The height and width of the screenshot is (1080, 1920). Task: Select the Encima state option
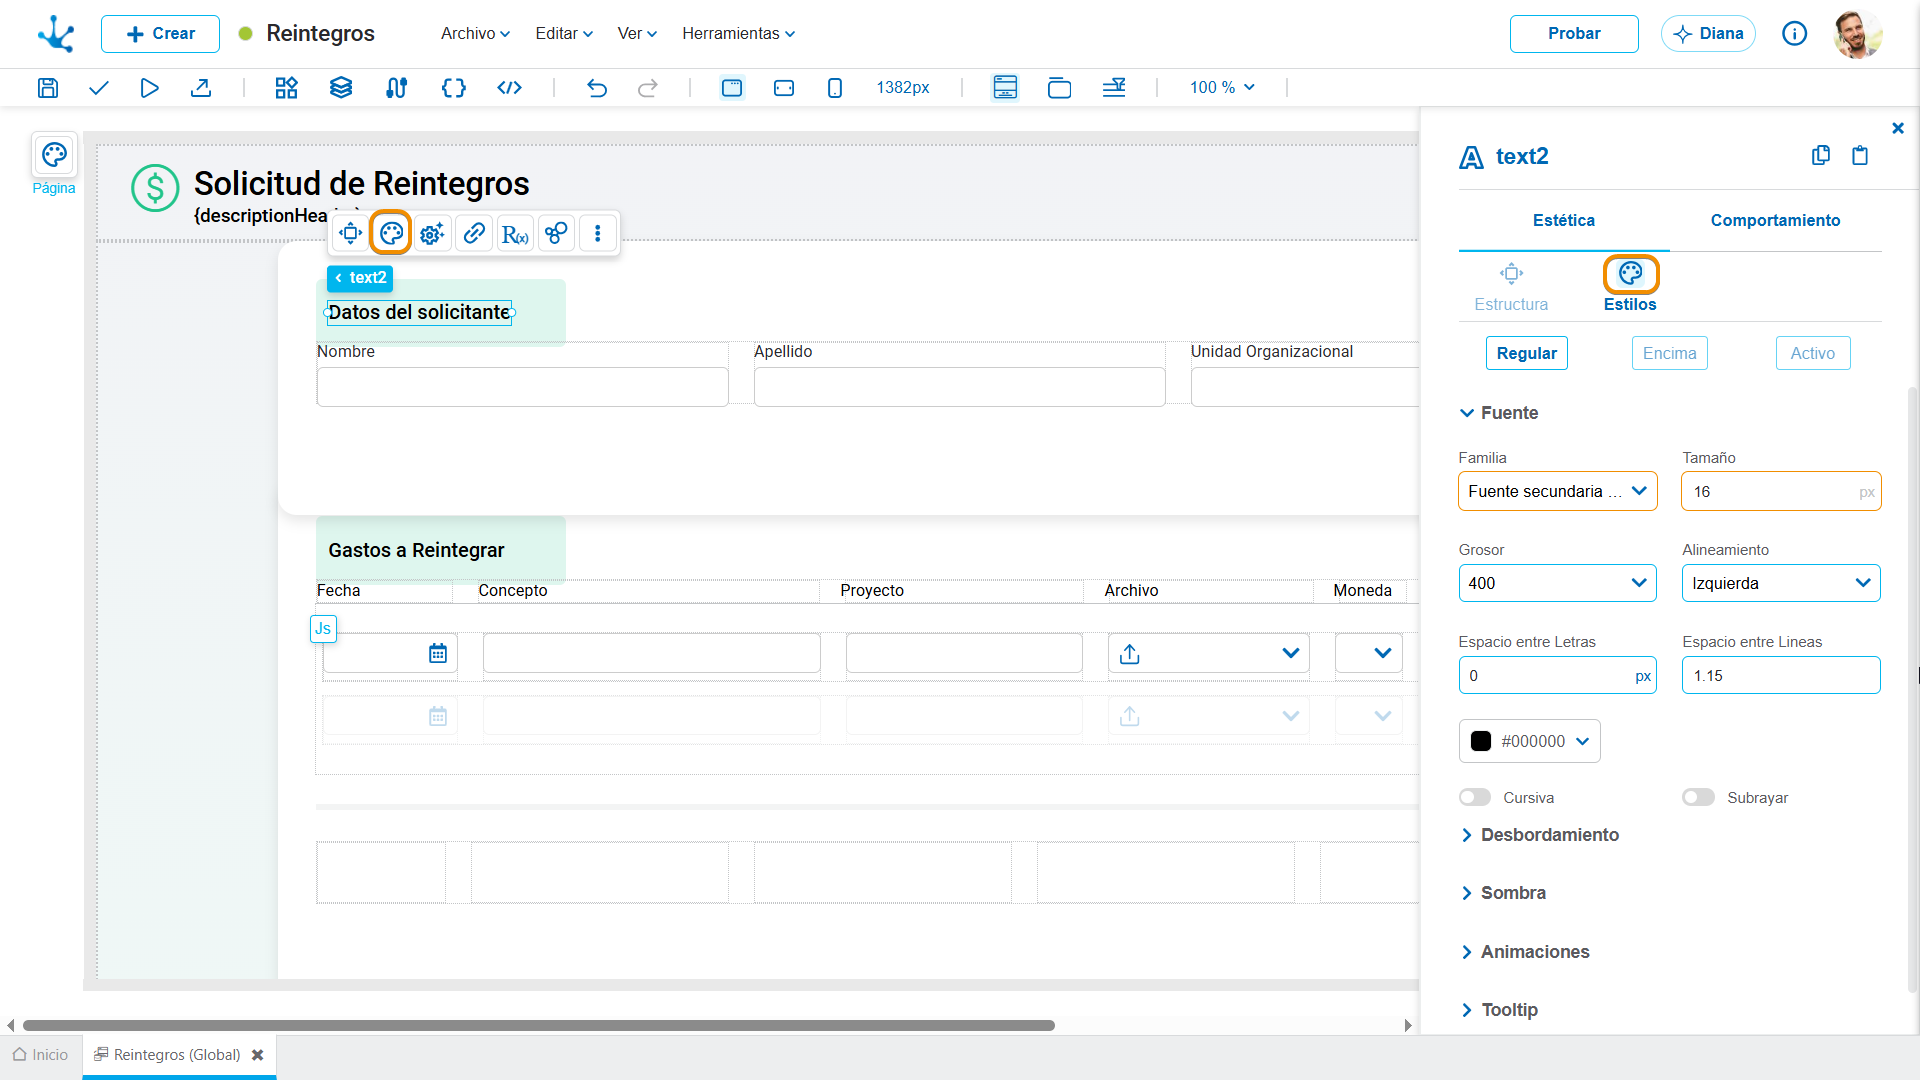click(1670, 353)
